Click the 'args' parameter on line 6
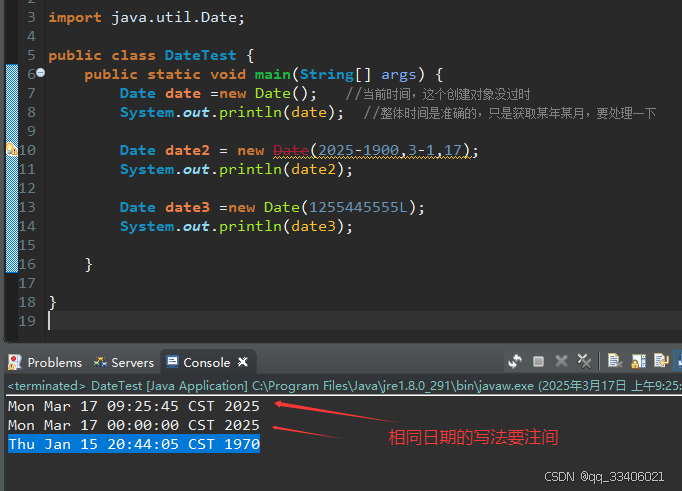Screen dimensions: 682x491 398,74
